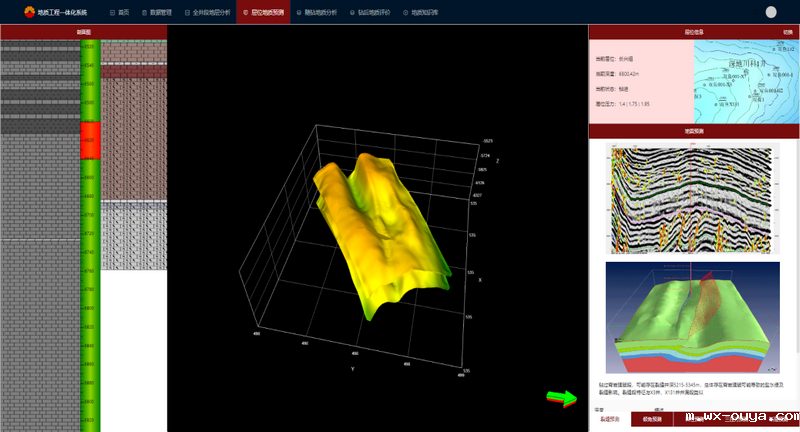Click the 层位地质预测 tab icon
Image resolution: width=800 pixels, height=432 pixels.
247,12
